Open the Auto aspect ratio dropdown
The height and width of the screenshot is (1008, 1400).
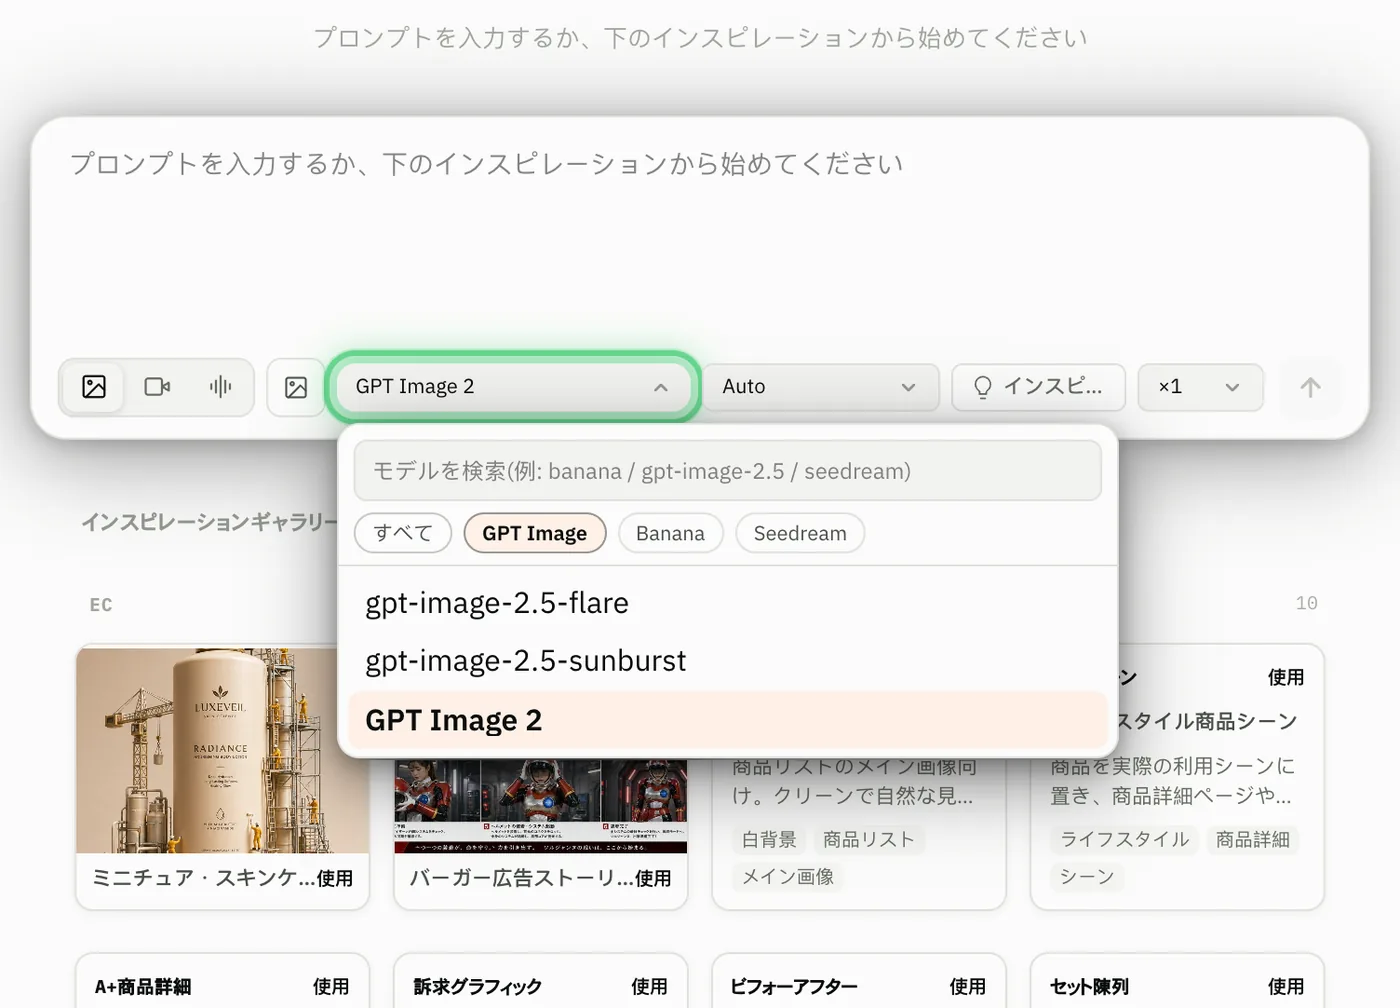coord(820,387)
